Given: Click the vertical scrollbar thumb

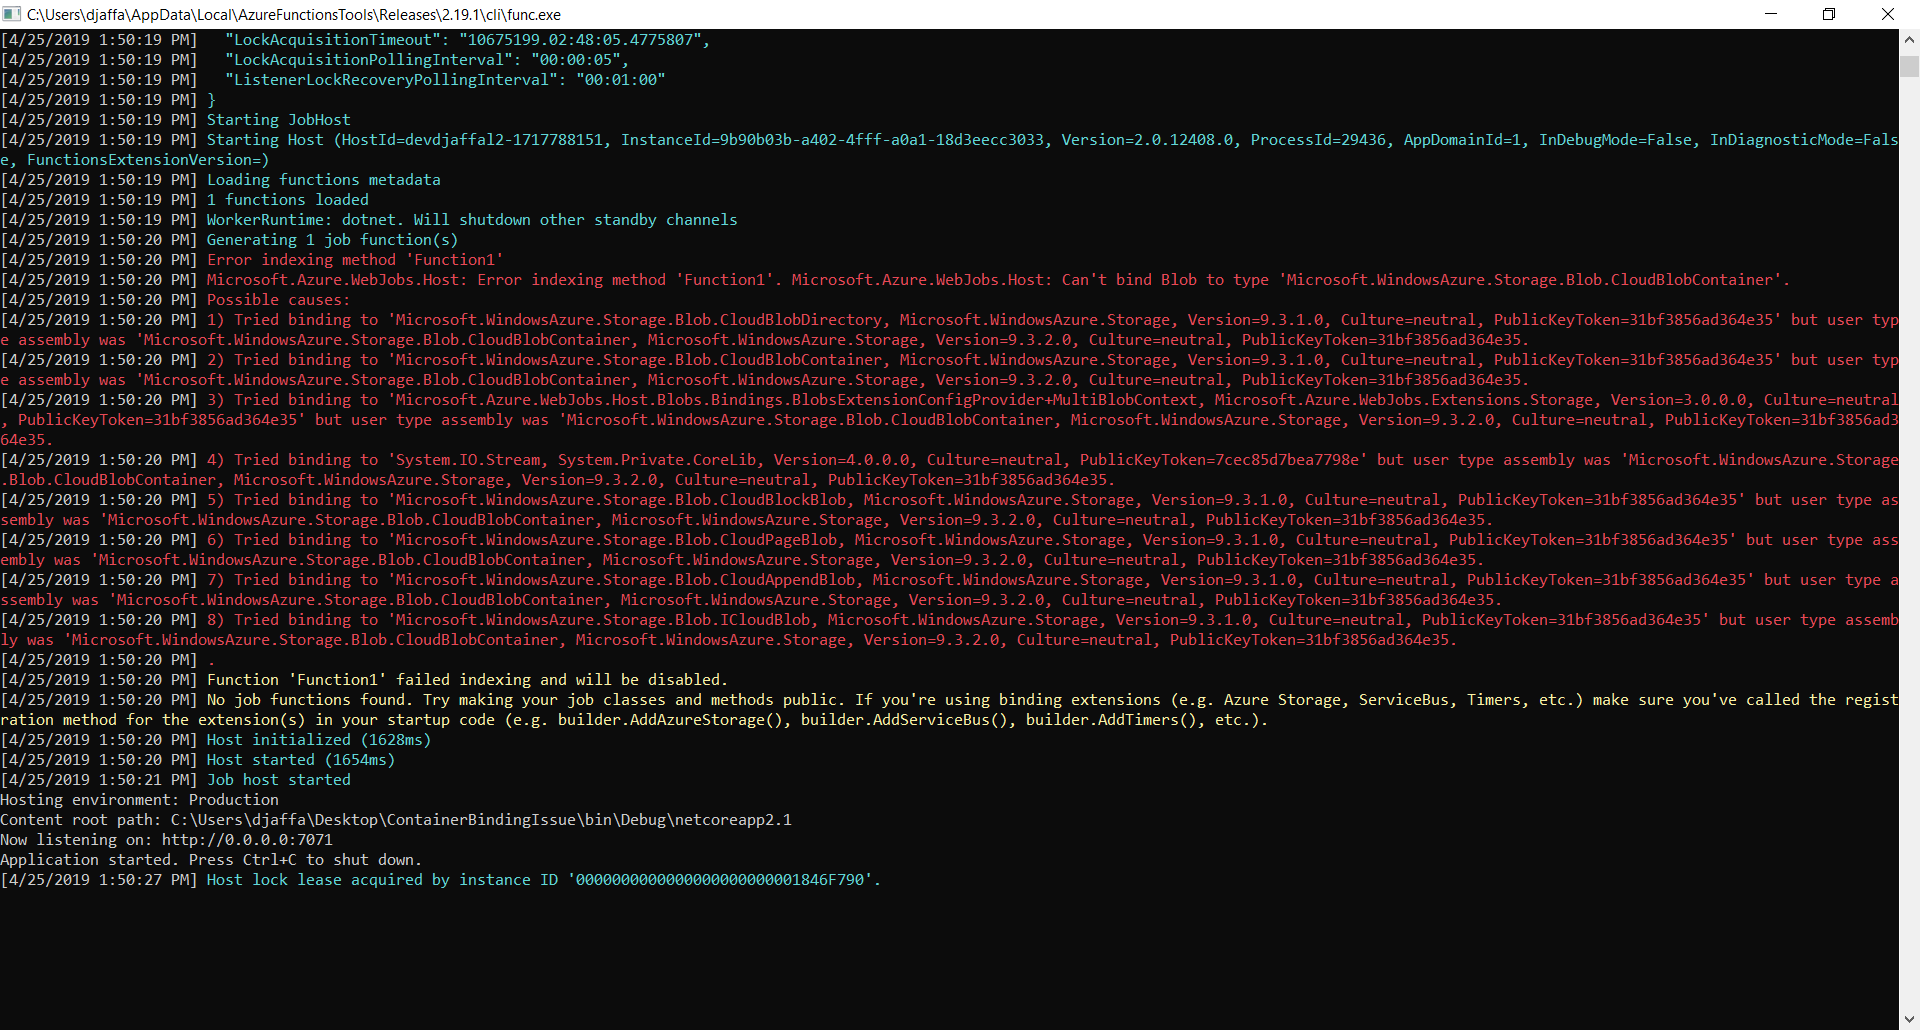Looking at the screenshot, I should pos(1908,65).
